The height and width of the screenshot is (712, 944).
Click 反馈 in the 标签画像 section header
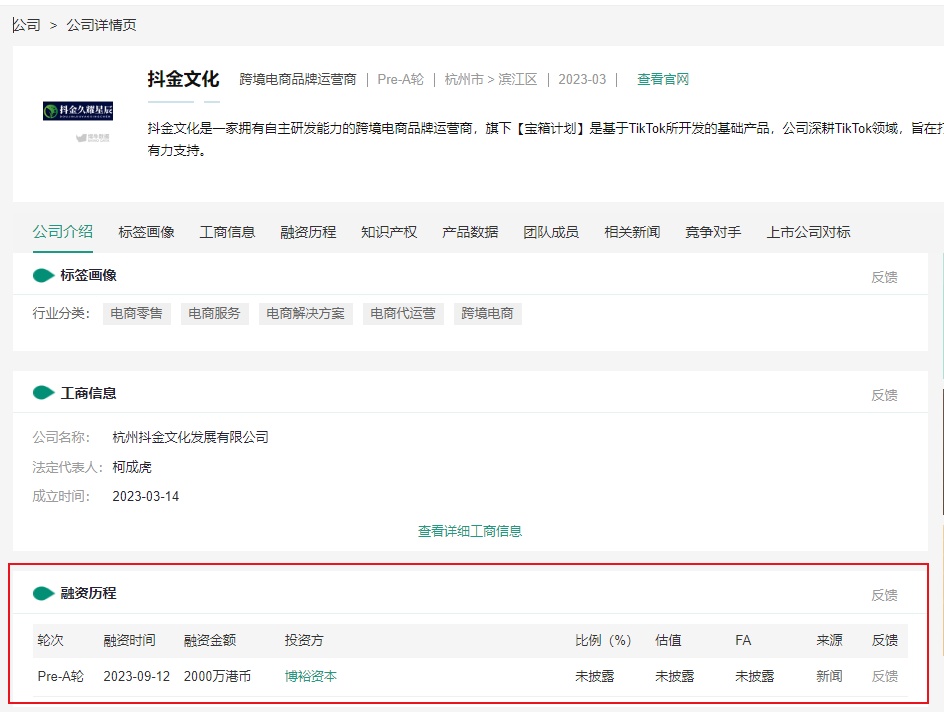(x=884, y=277)
